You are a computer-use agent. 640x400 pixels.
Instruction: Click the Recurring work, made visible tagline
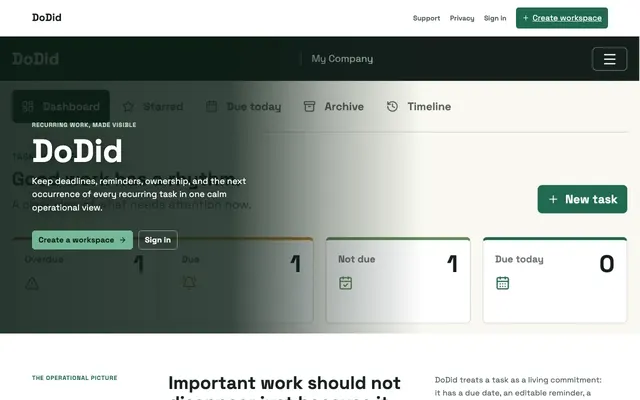84,124
